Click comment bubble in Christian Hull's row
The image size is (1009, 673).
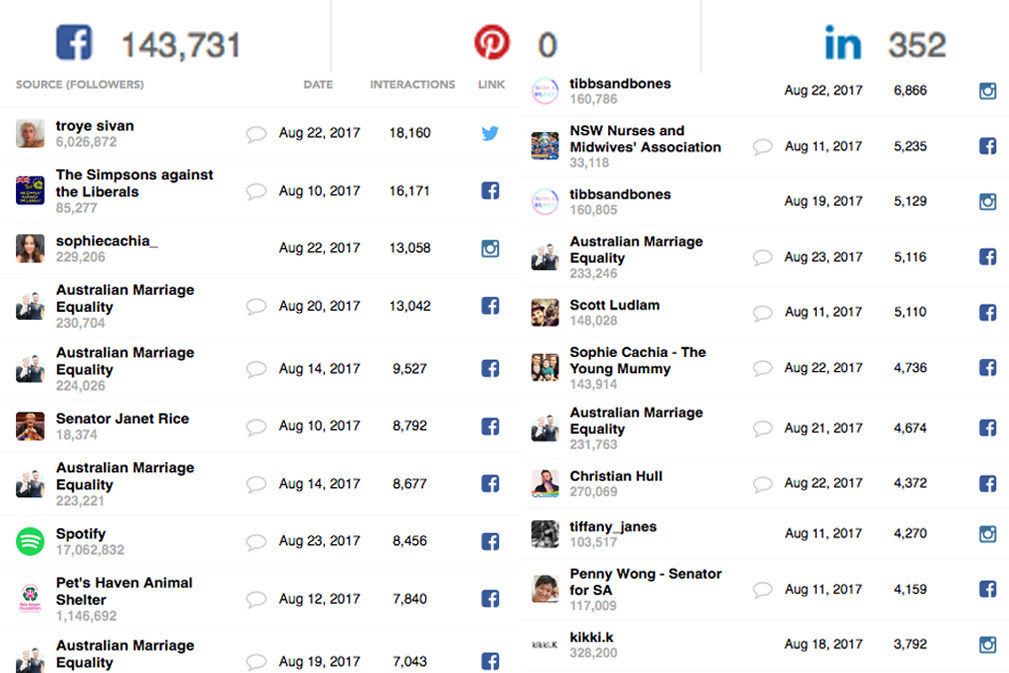[x=763, y=484]
